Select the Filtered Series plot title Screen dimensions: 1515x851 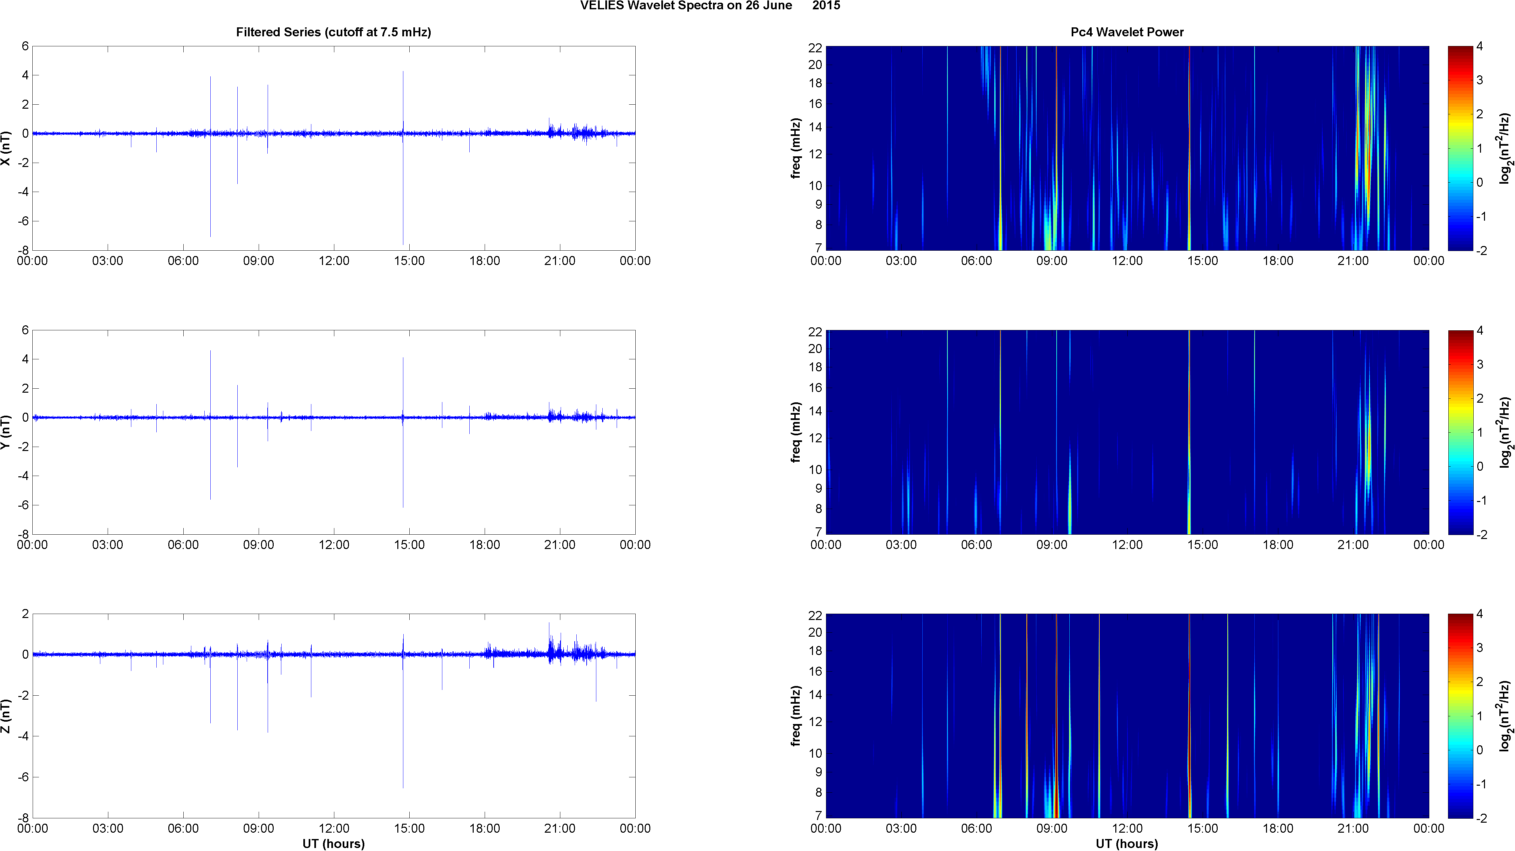coord(333,32)
